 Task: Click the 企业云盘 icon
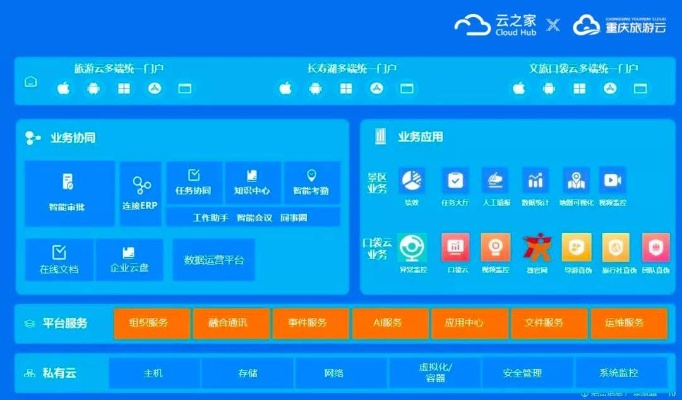click(129, 253)
